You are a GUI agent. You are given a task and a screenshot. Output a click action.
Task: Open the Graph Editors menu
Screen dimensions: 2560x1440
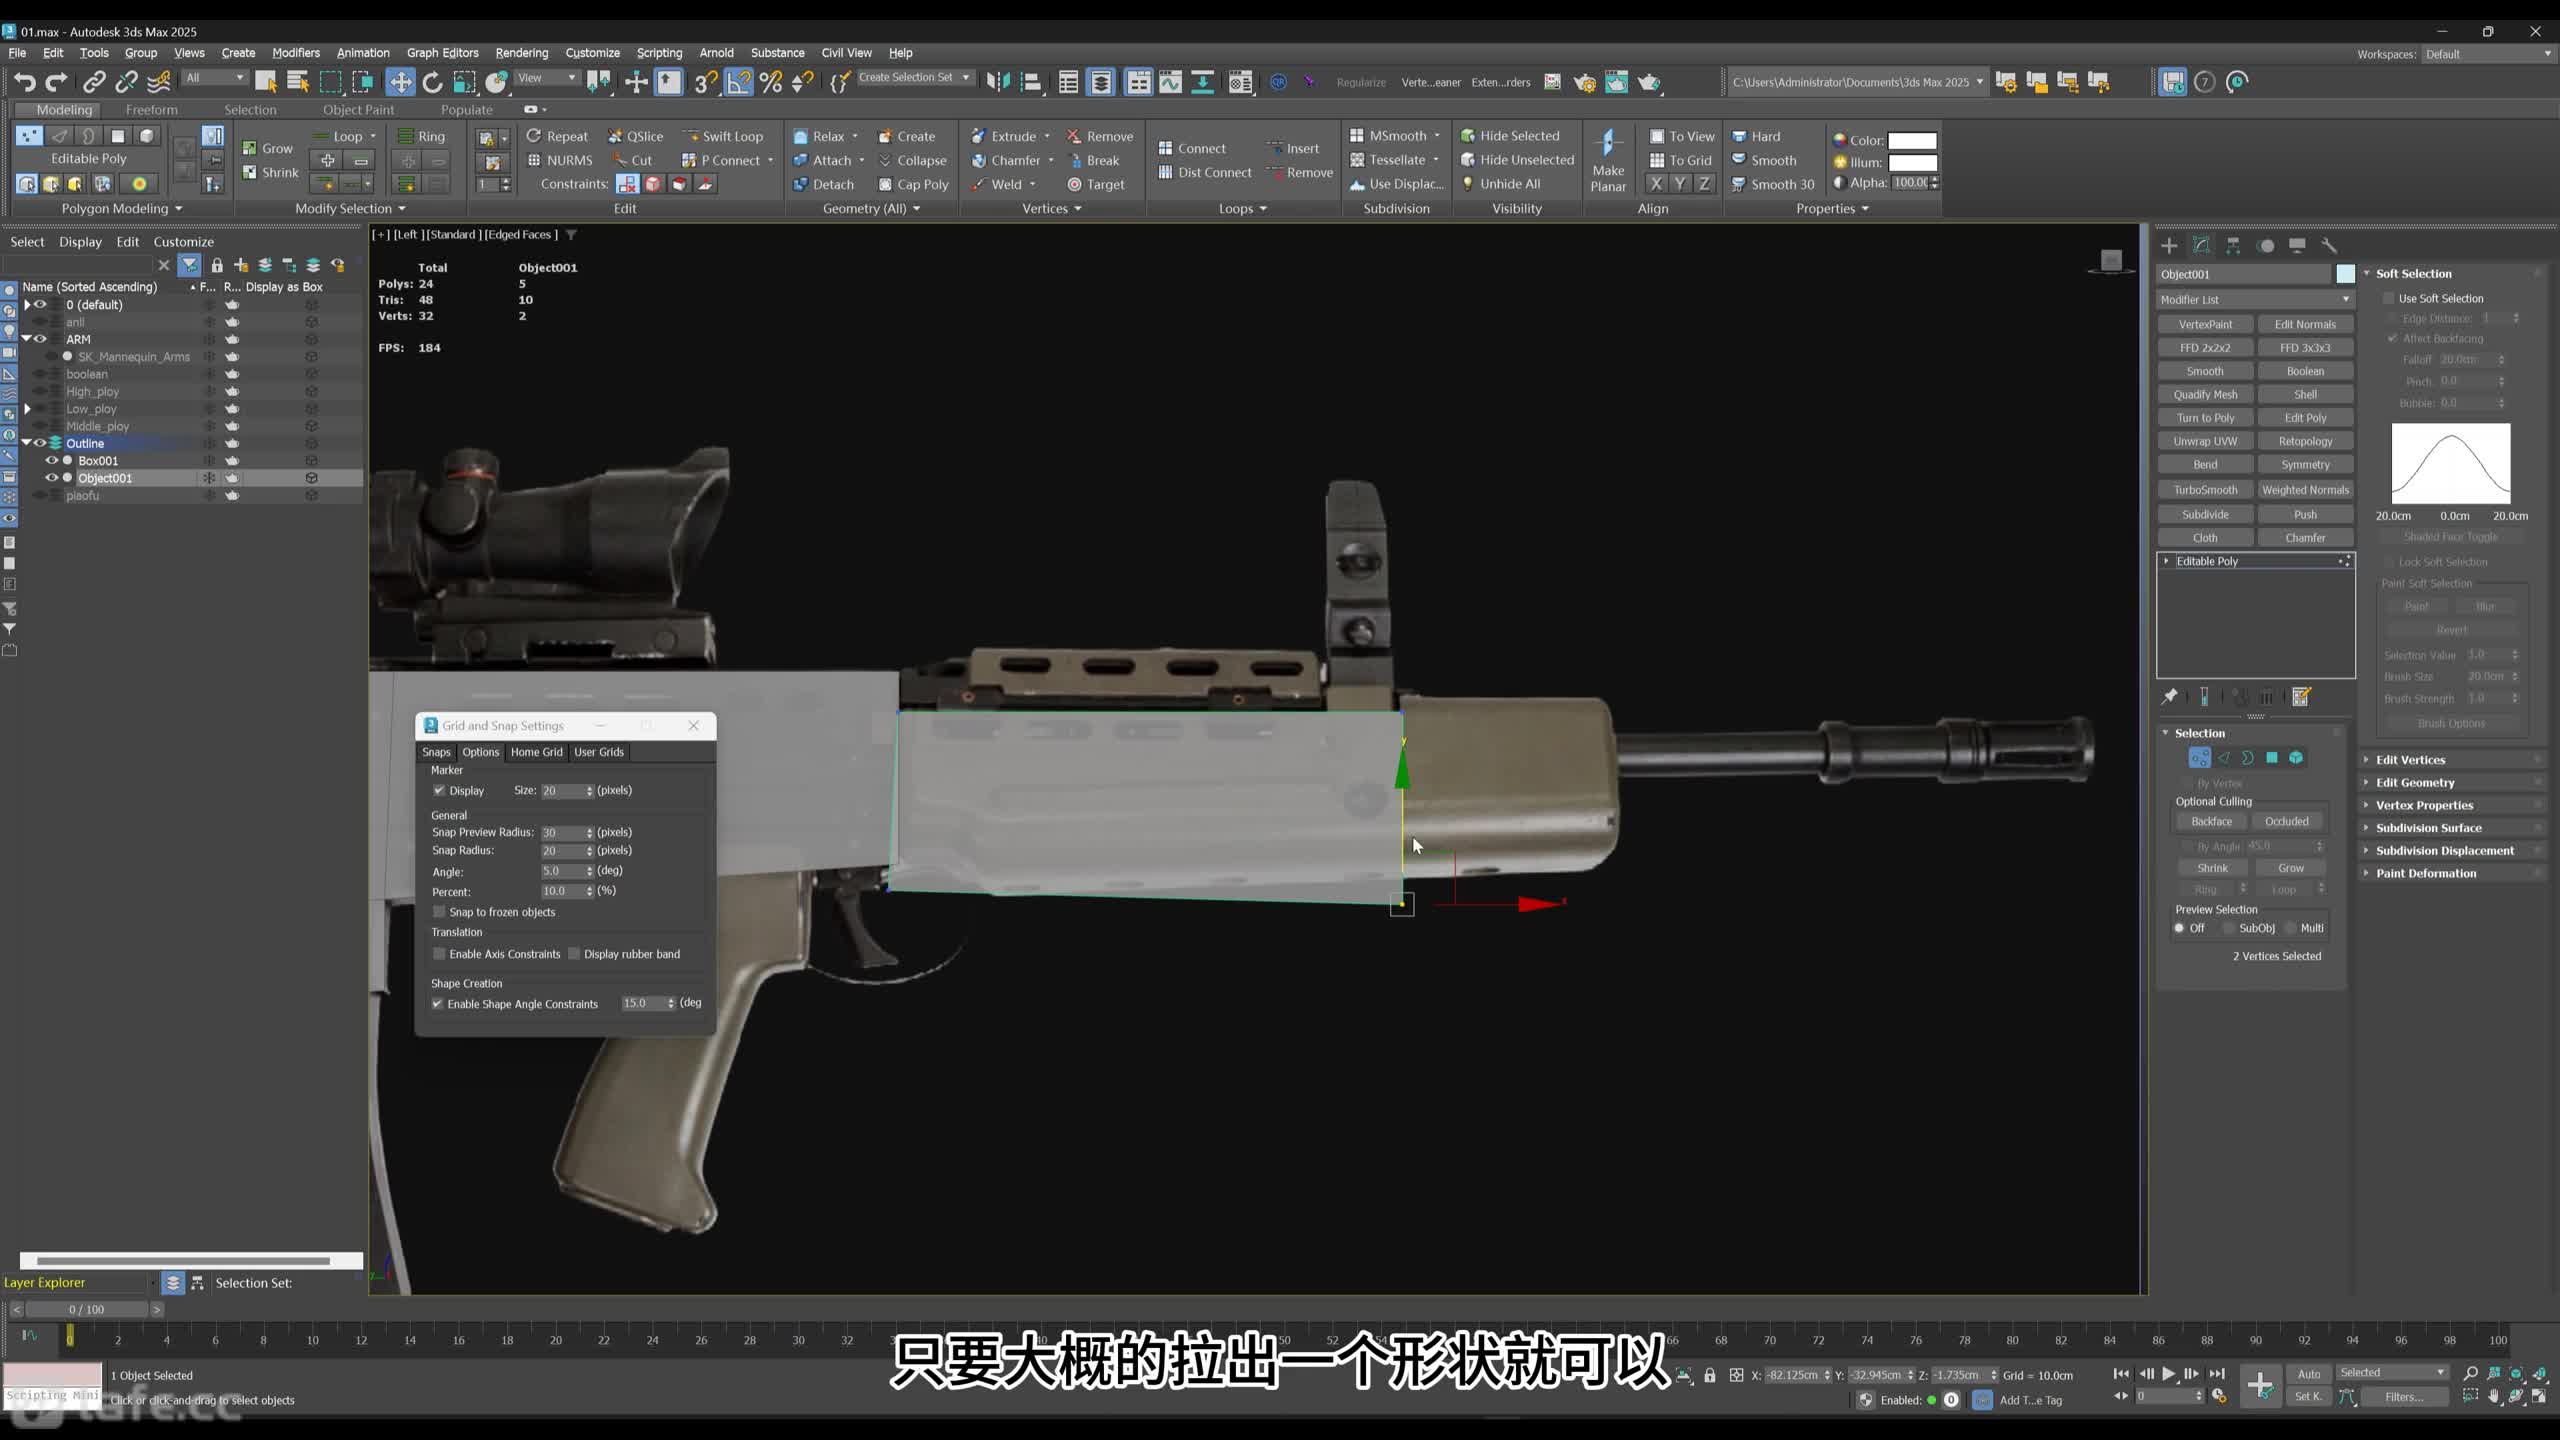[442, 53]
